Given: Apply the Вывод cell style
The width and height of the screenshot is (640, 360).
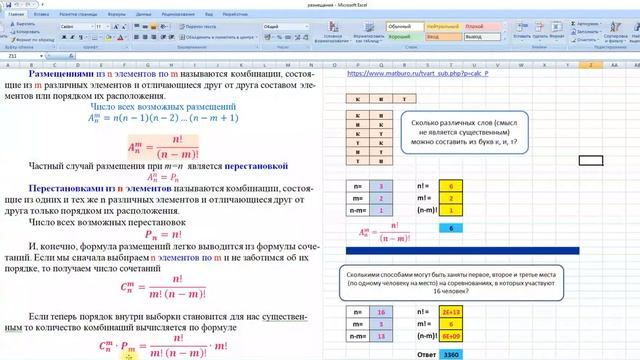Looking at the screenshot, I should tap(482, 37).
